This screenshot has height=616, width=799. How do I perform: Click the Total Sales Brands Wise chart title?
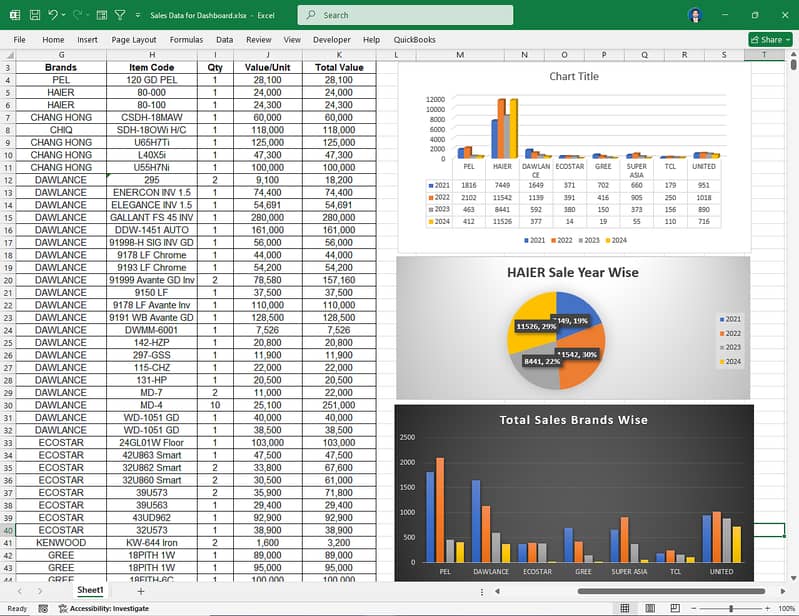(573, 420)
